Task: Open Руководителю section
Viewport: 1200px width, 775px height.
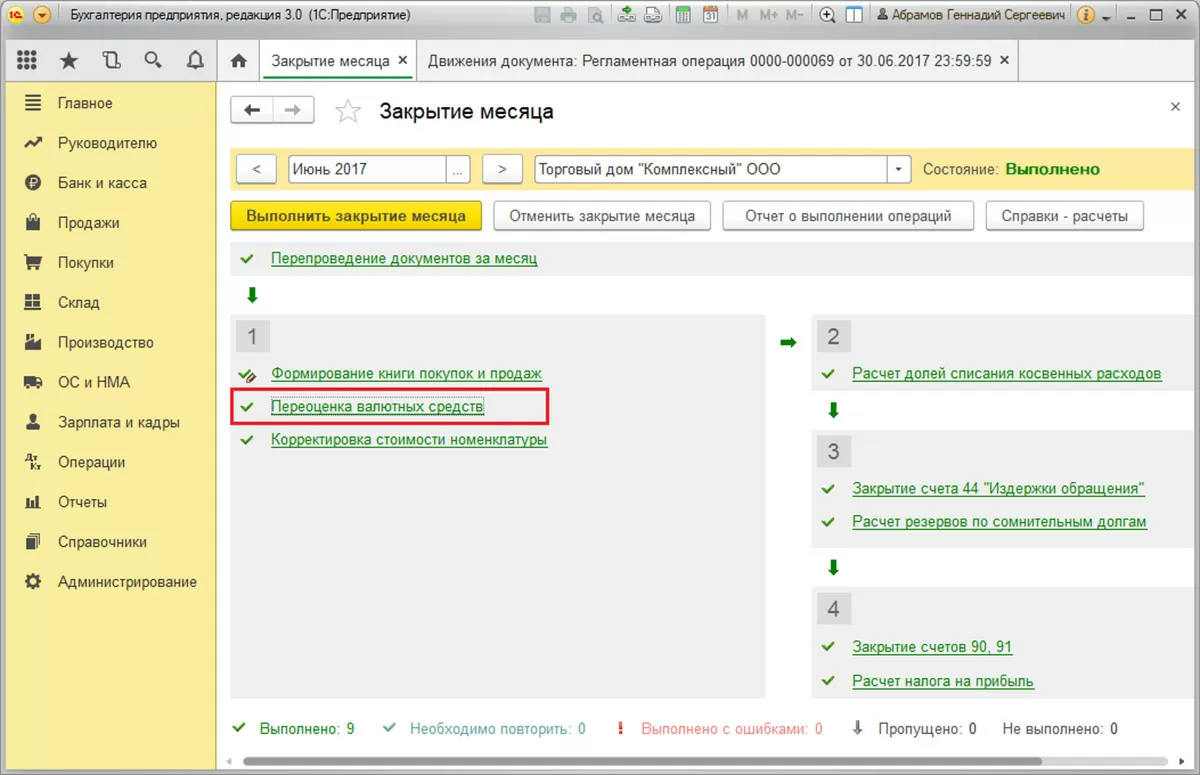Action: (x=108, y=143)
